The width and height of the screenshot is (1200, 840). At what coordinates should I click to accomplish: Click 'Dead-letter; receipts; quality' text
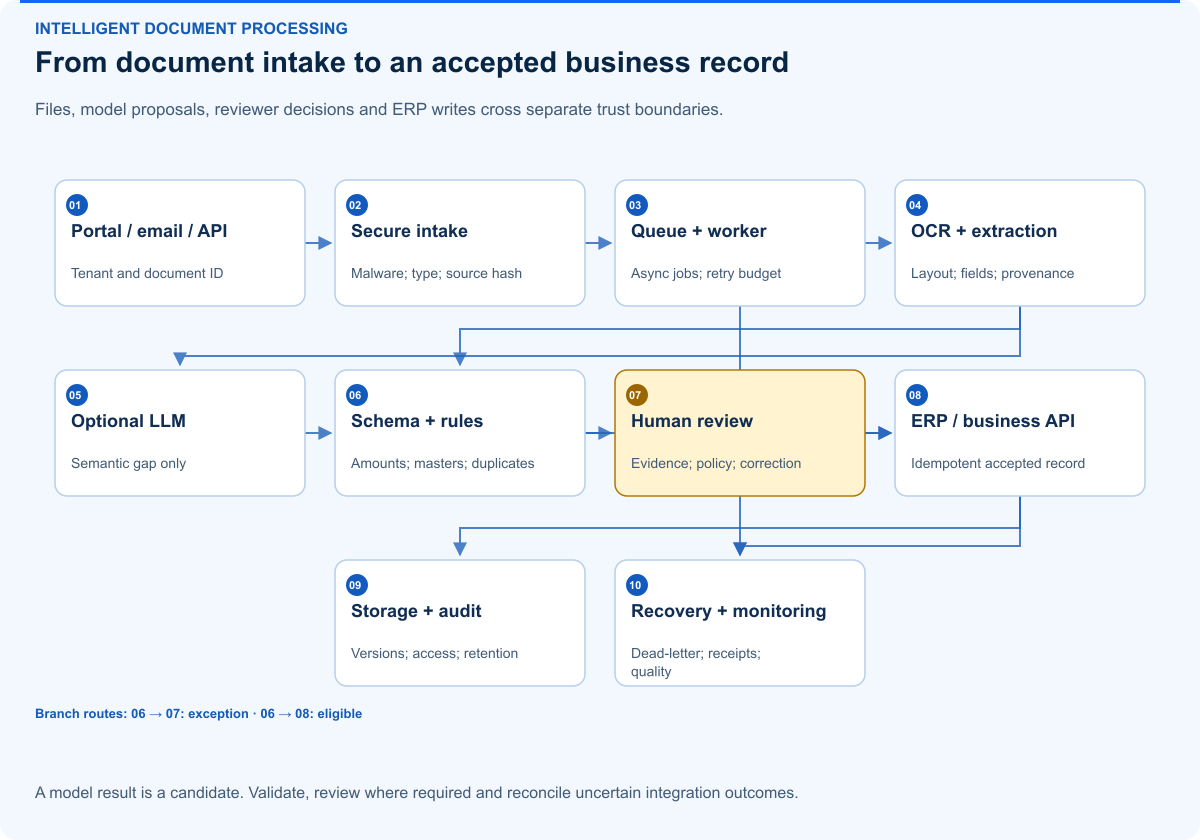coord(696,662)
